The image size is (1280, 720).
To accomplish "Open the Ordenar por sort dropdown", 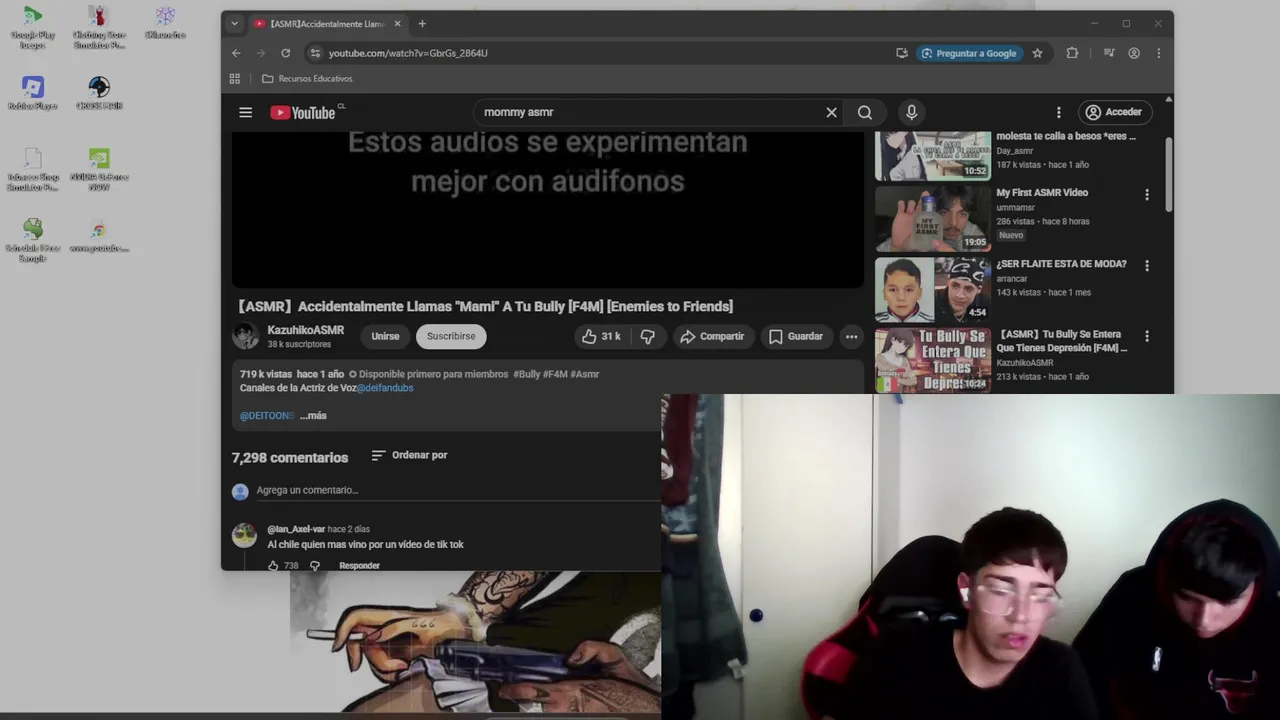I will (409, 455).
